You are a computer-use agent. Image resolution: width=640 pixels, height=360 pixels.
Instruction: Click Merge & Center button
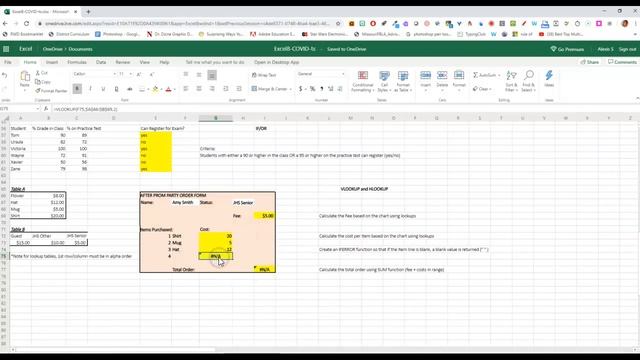pyautogui.click(x=269, y=89)
